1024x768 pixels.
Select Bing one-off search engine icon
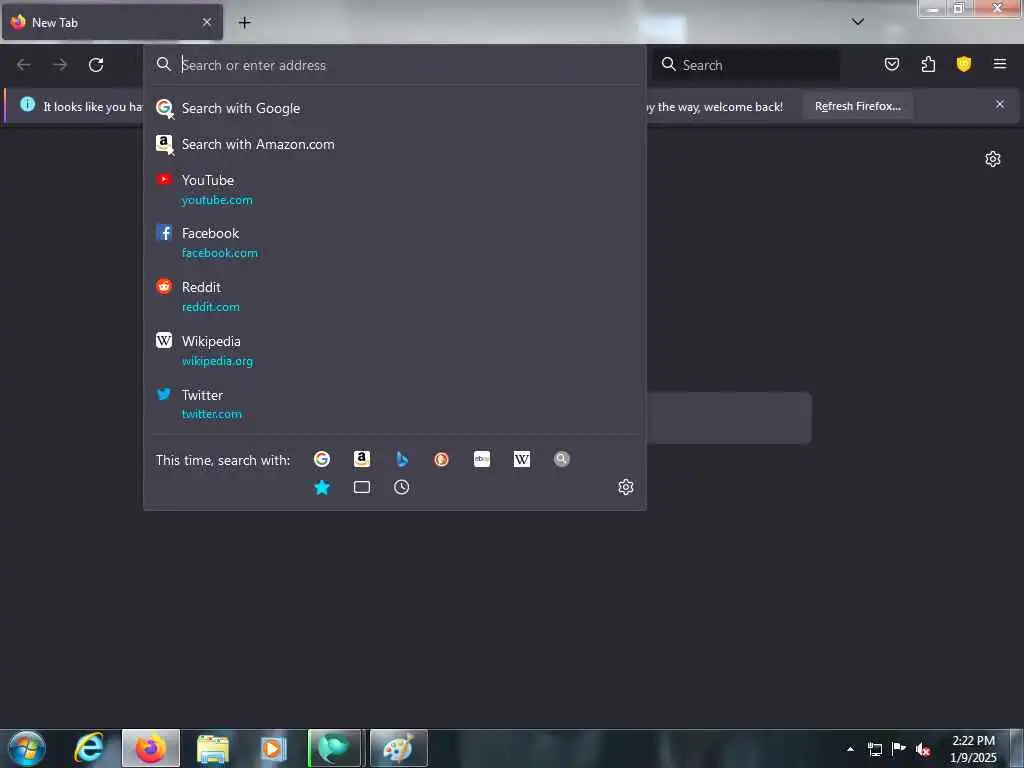tap(402, 459)
